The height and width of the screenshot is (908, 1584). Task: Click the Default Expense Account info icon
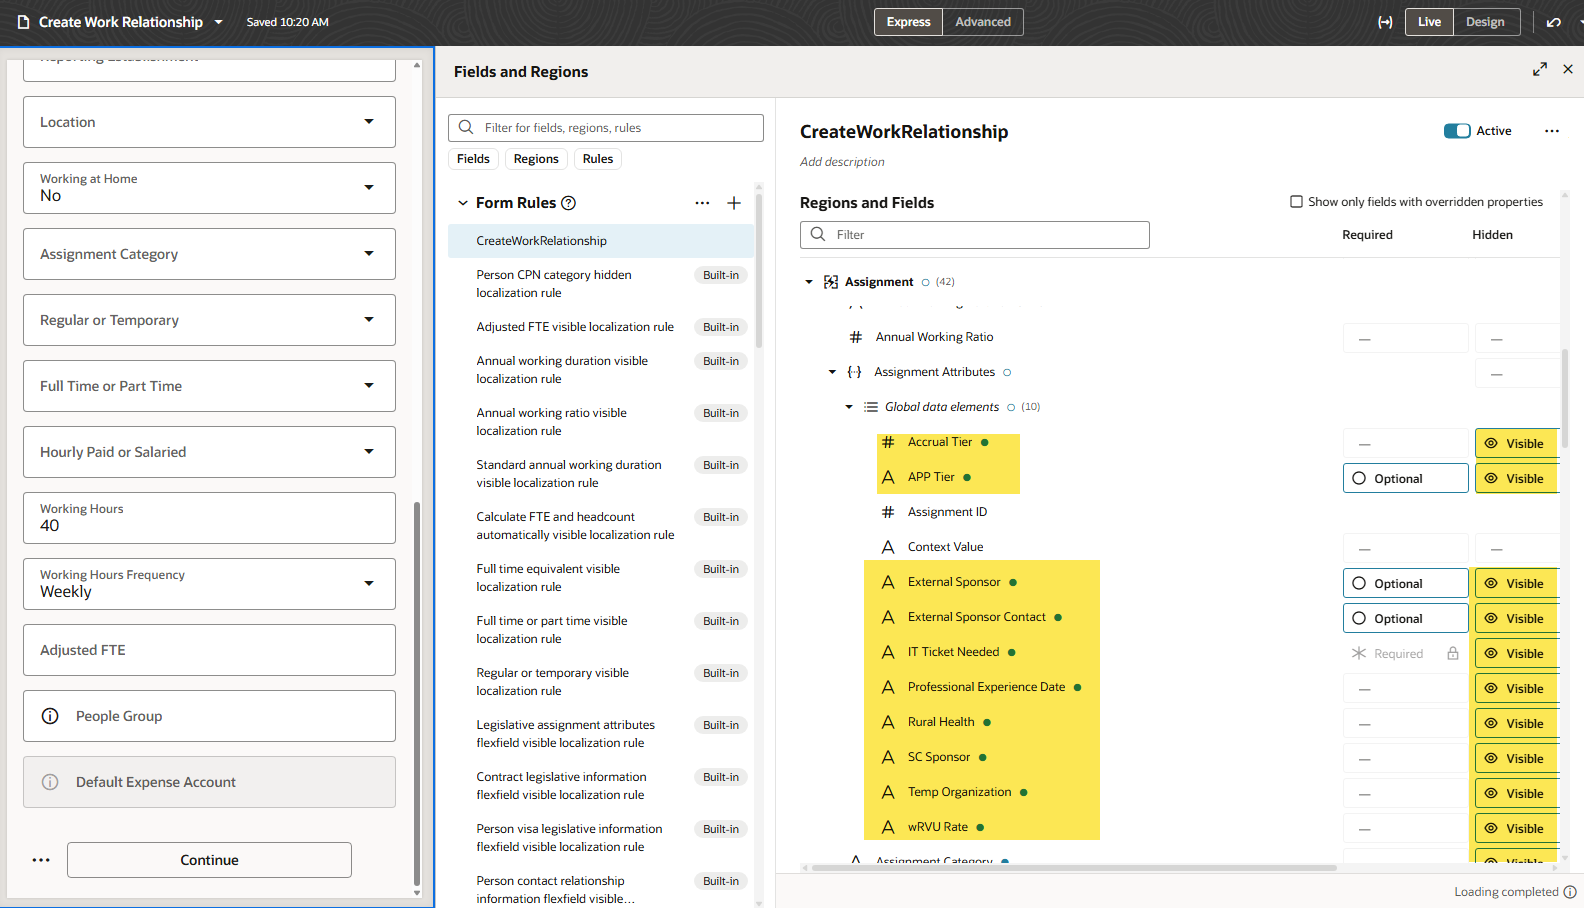(x=50, y=782)
